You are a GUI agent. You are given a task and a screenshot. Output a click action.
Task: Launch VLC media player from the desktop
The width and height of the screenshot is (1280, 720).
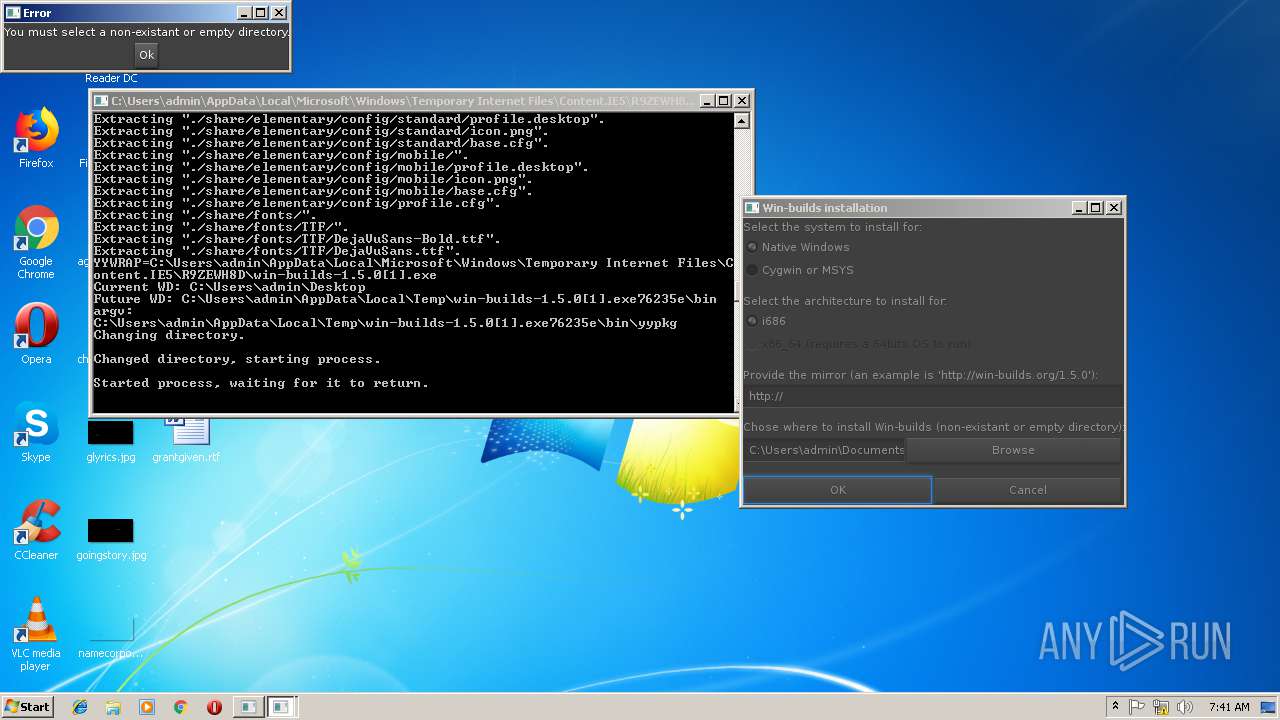36,635
